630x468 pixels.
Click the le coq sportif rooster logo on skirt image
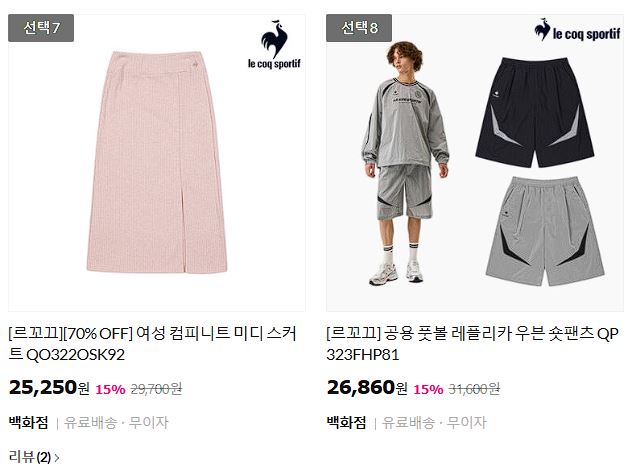pos(274,44)
